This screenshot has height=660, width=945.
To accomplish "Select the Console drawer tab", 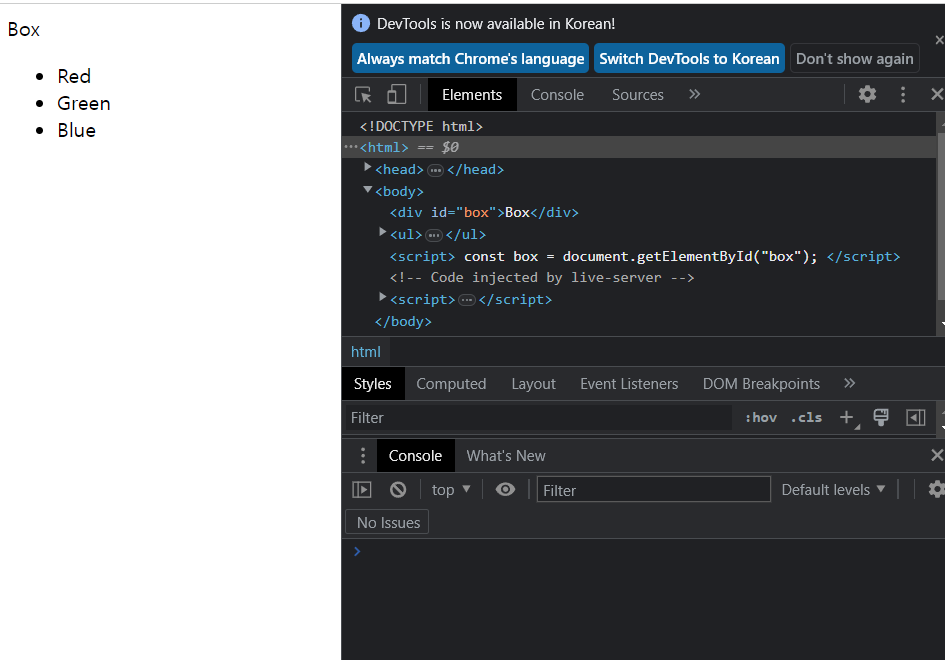I will (415, 456).
